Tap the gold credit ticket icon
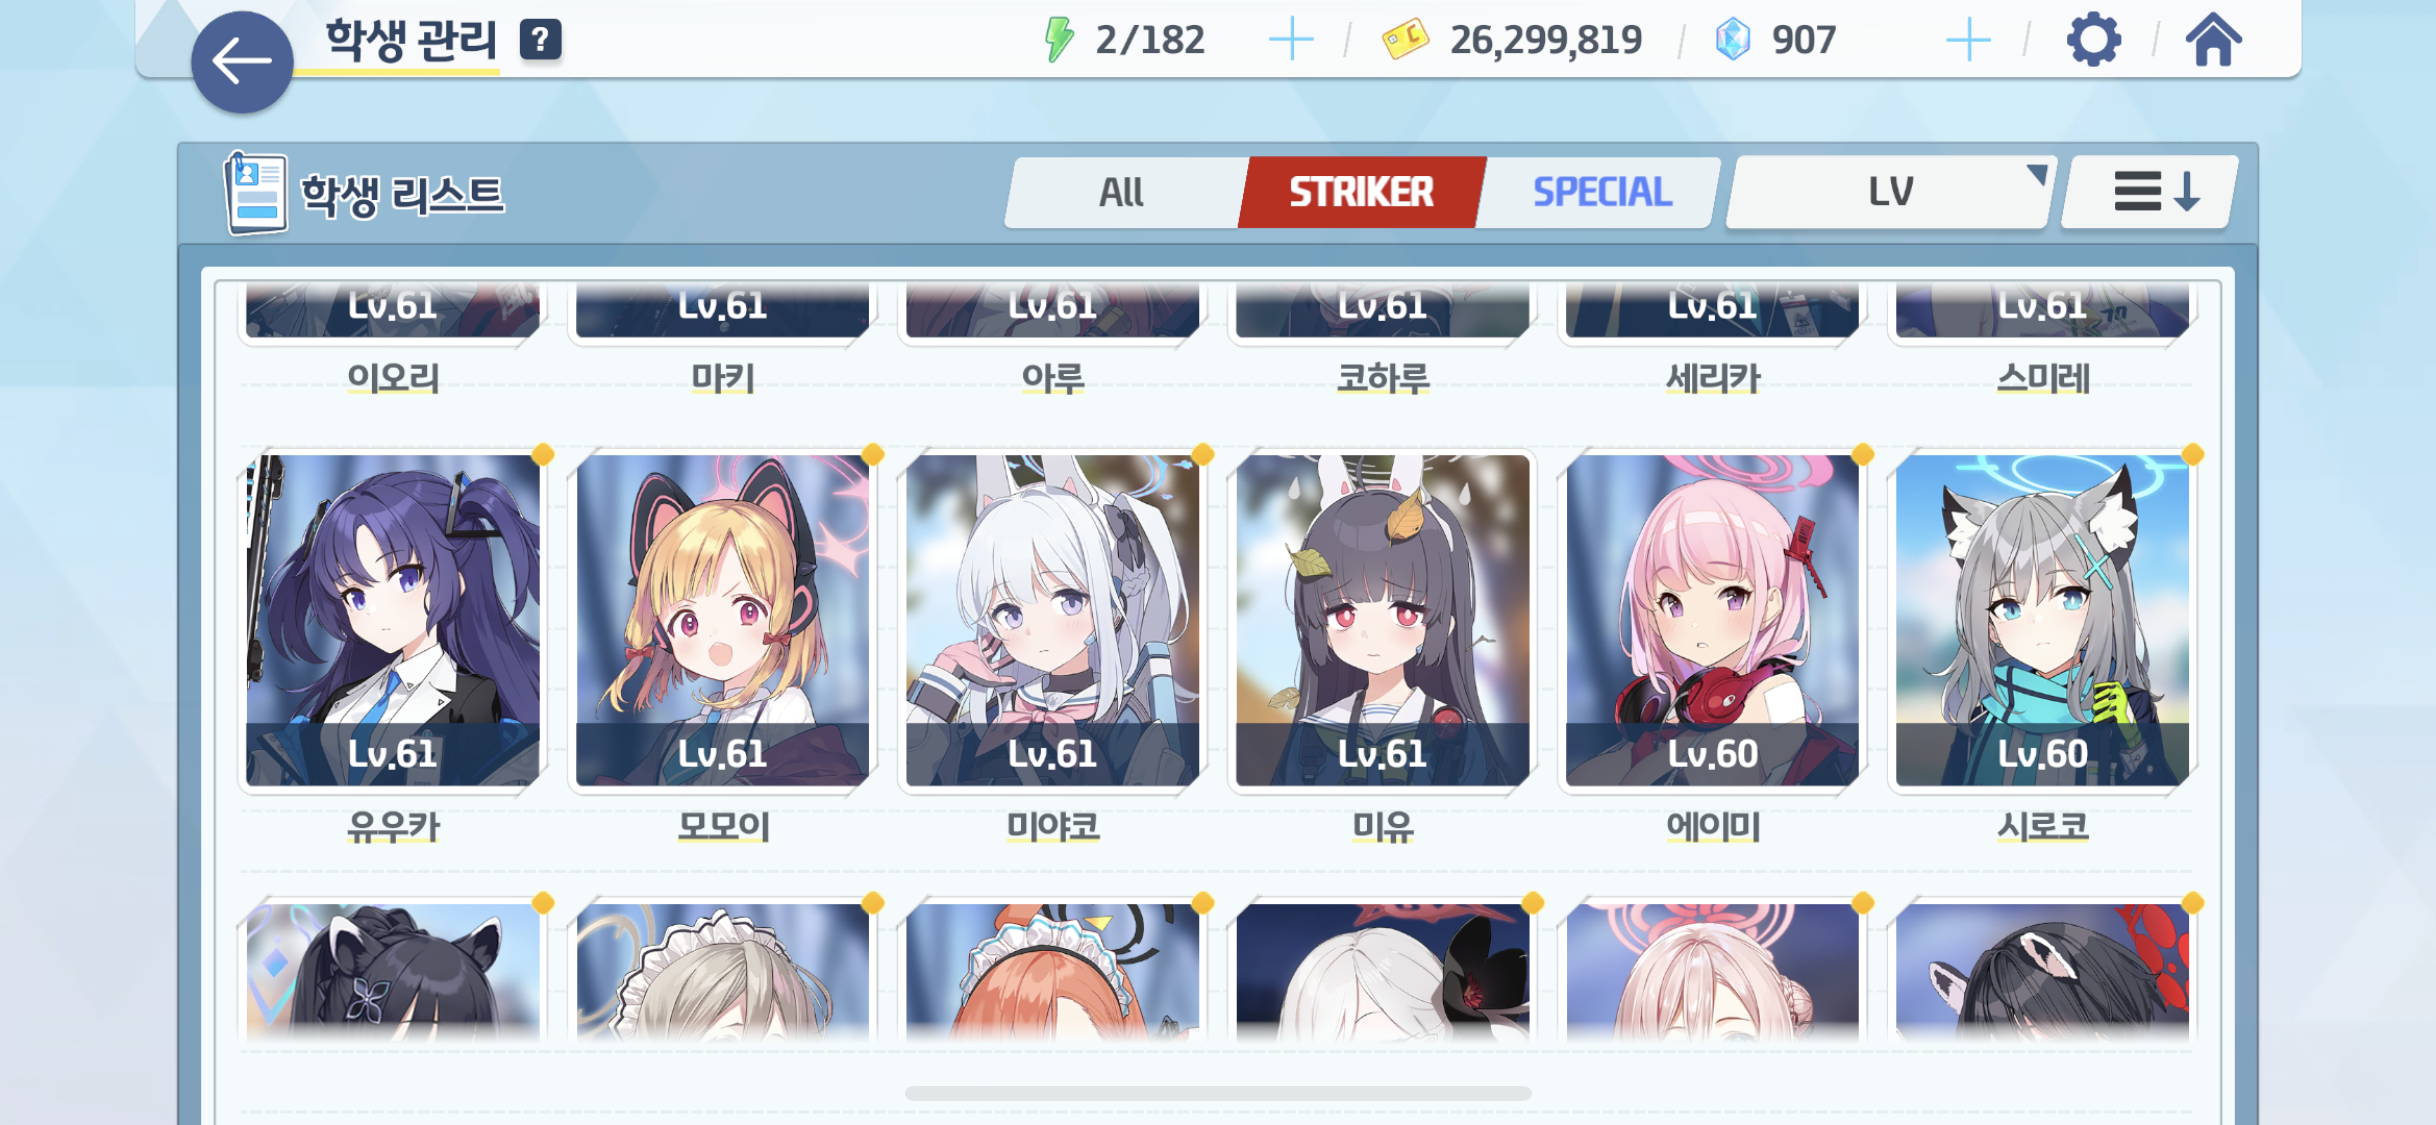 [1405, 40]
